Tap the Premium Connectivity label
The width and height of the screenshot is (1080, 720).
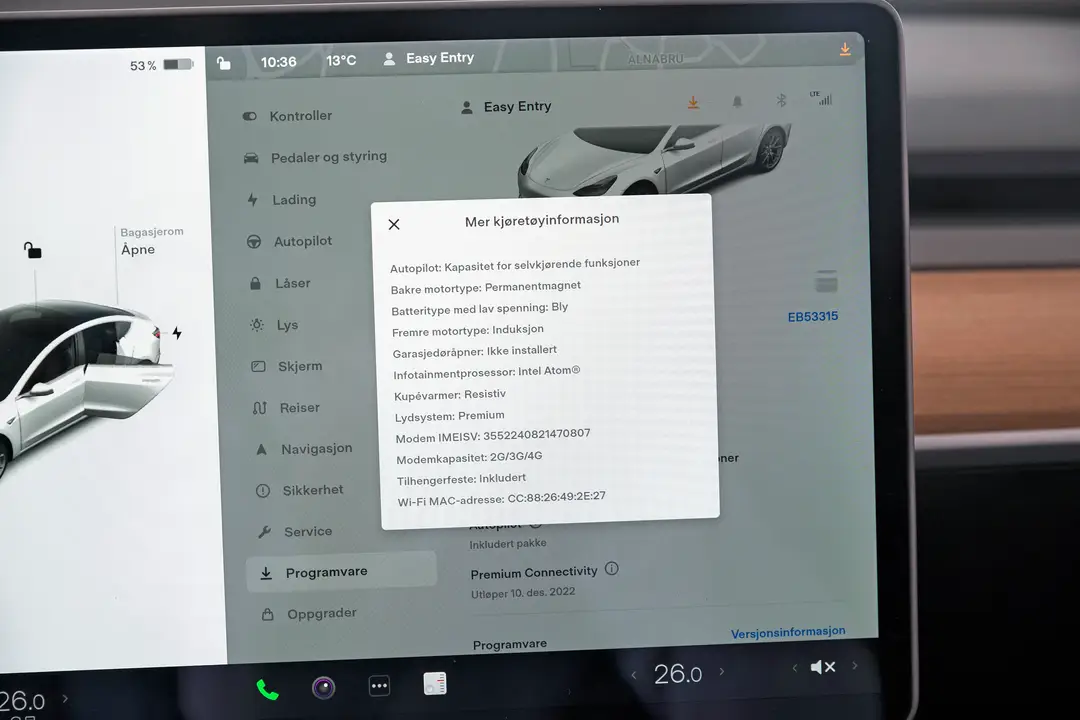click(x=534, y=573)
